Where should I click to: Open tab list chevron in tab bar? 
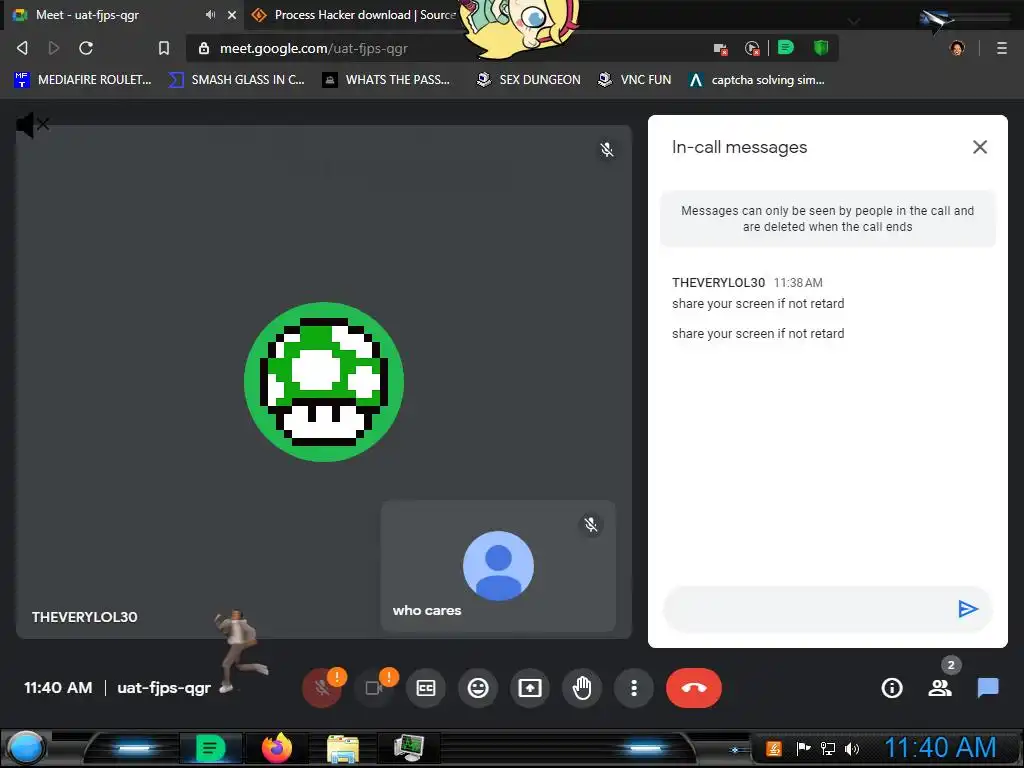click(853, 22)
